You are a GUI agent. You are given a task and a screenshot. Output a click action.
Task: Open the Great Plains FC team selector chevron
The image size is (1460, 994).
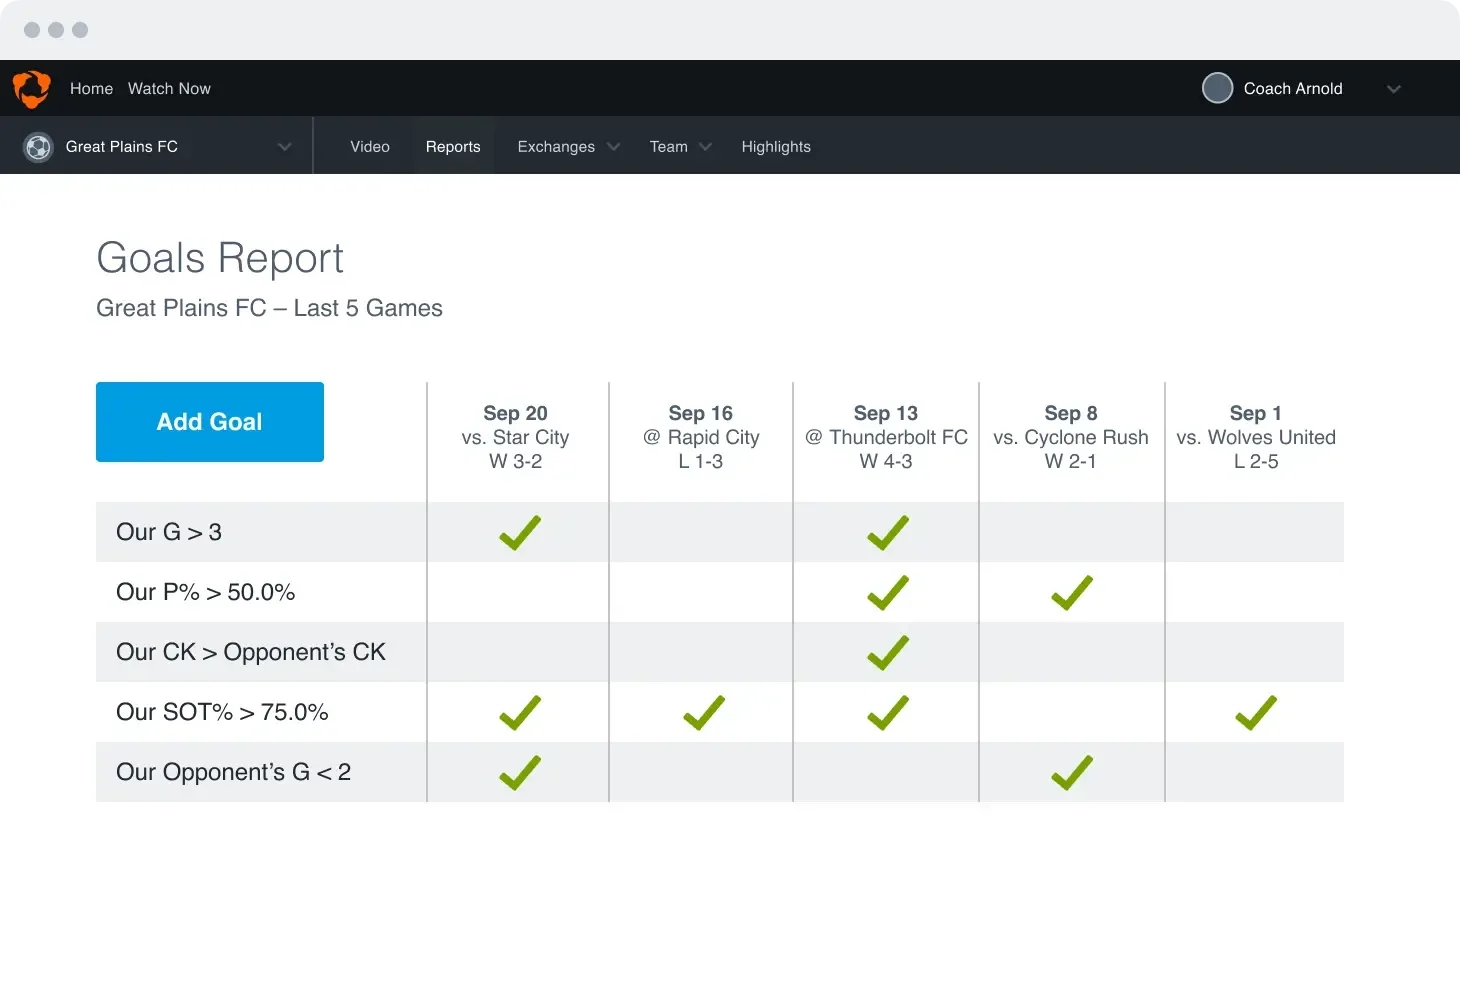click(285, 147)
